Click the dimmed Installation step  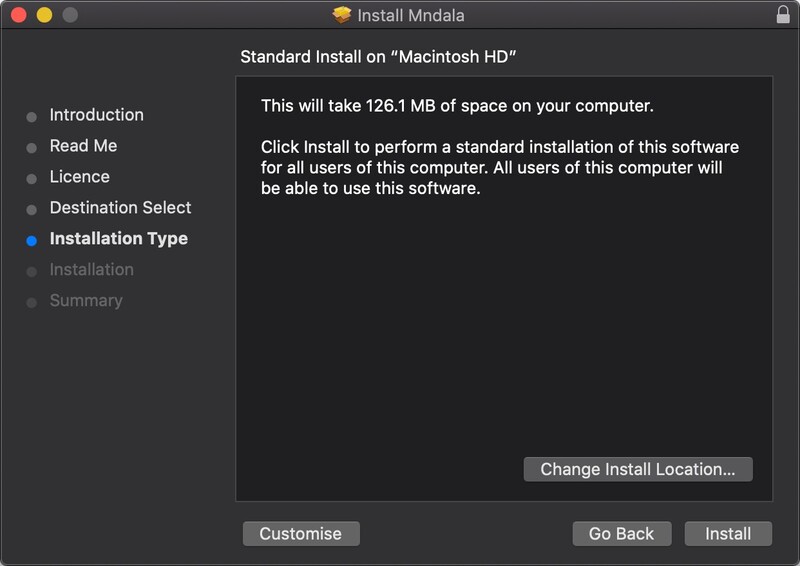pyautogui.click(x=91, y=270)
